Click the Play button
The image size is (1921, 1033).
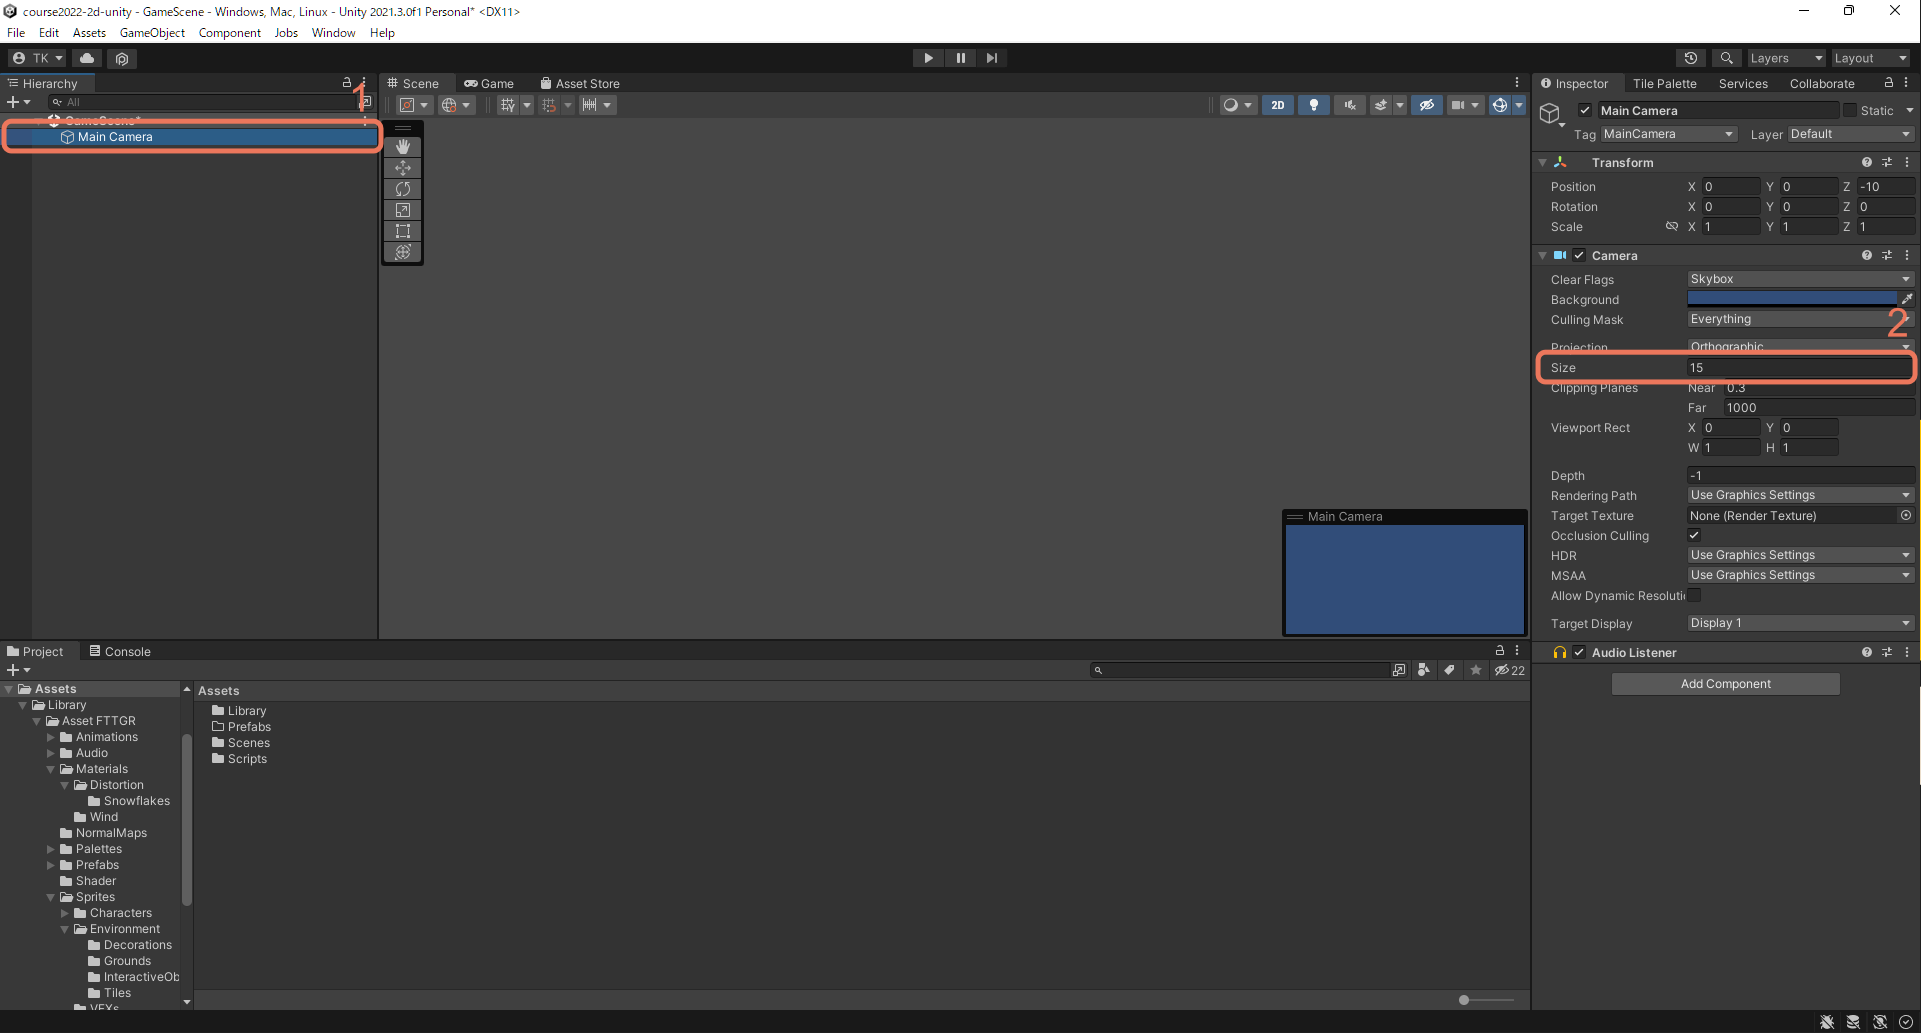point(928,58)
